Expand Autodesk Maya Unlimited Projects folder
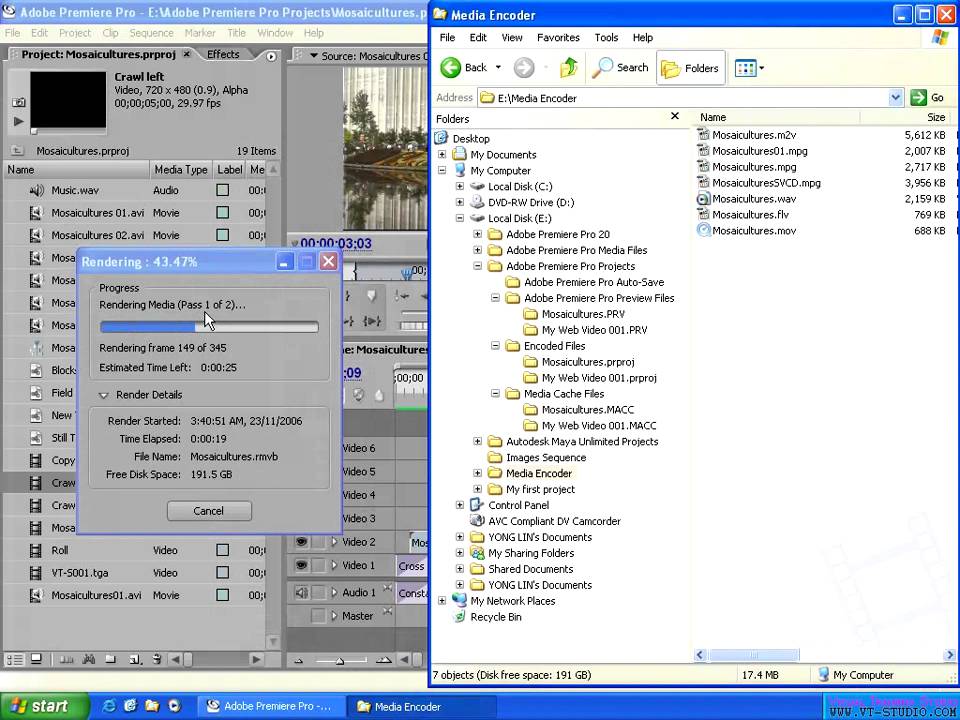960x720 pixels. click(x=478, y=441)
